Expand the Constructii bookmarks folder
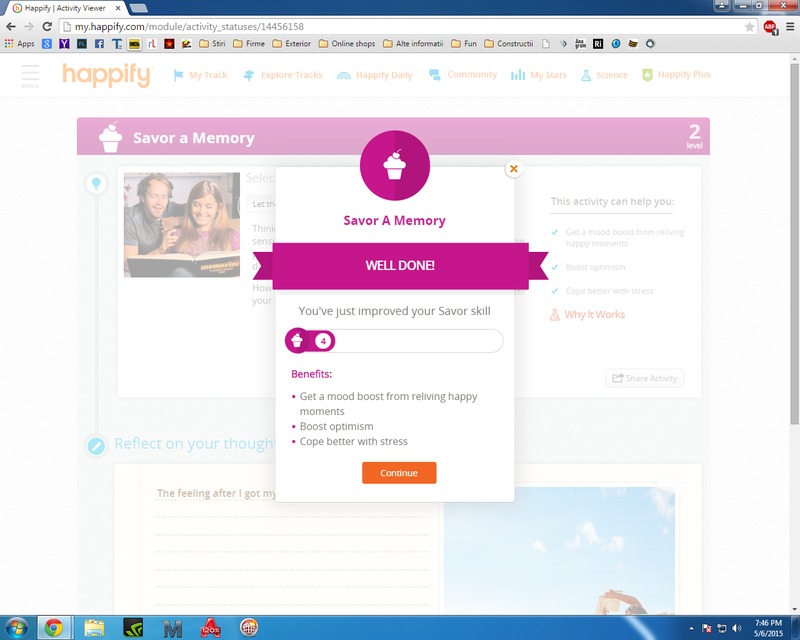The width and height of the screenshot is (800, 640). pos(509,44)
